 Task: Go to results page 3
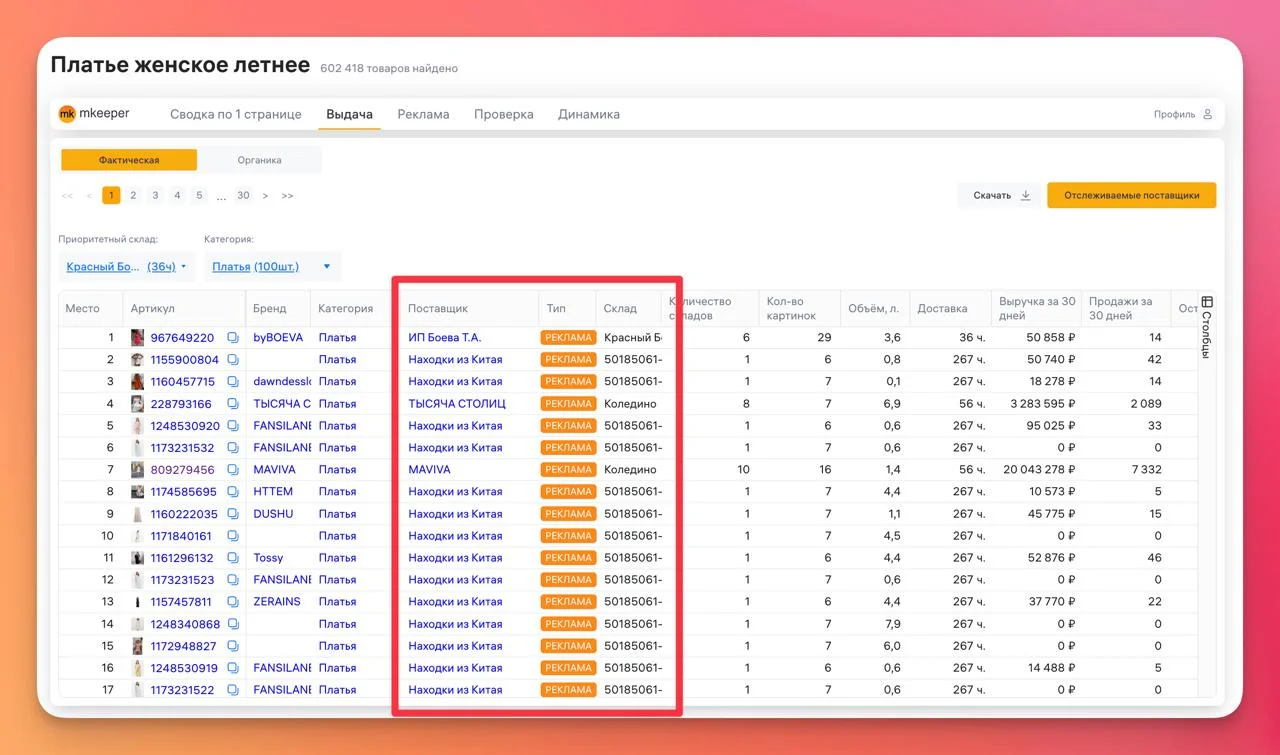pos(155,196)
